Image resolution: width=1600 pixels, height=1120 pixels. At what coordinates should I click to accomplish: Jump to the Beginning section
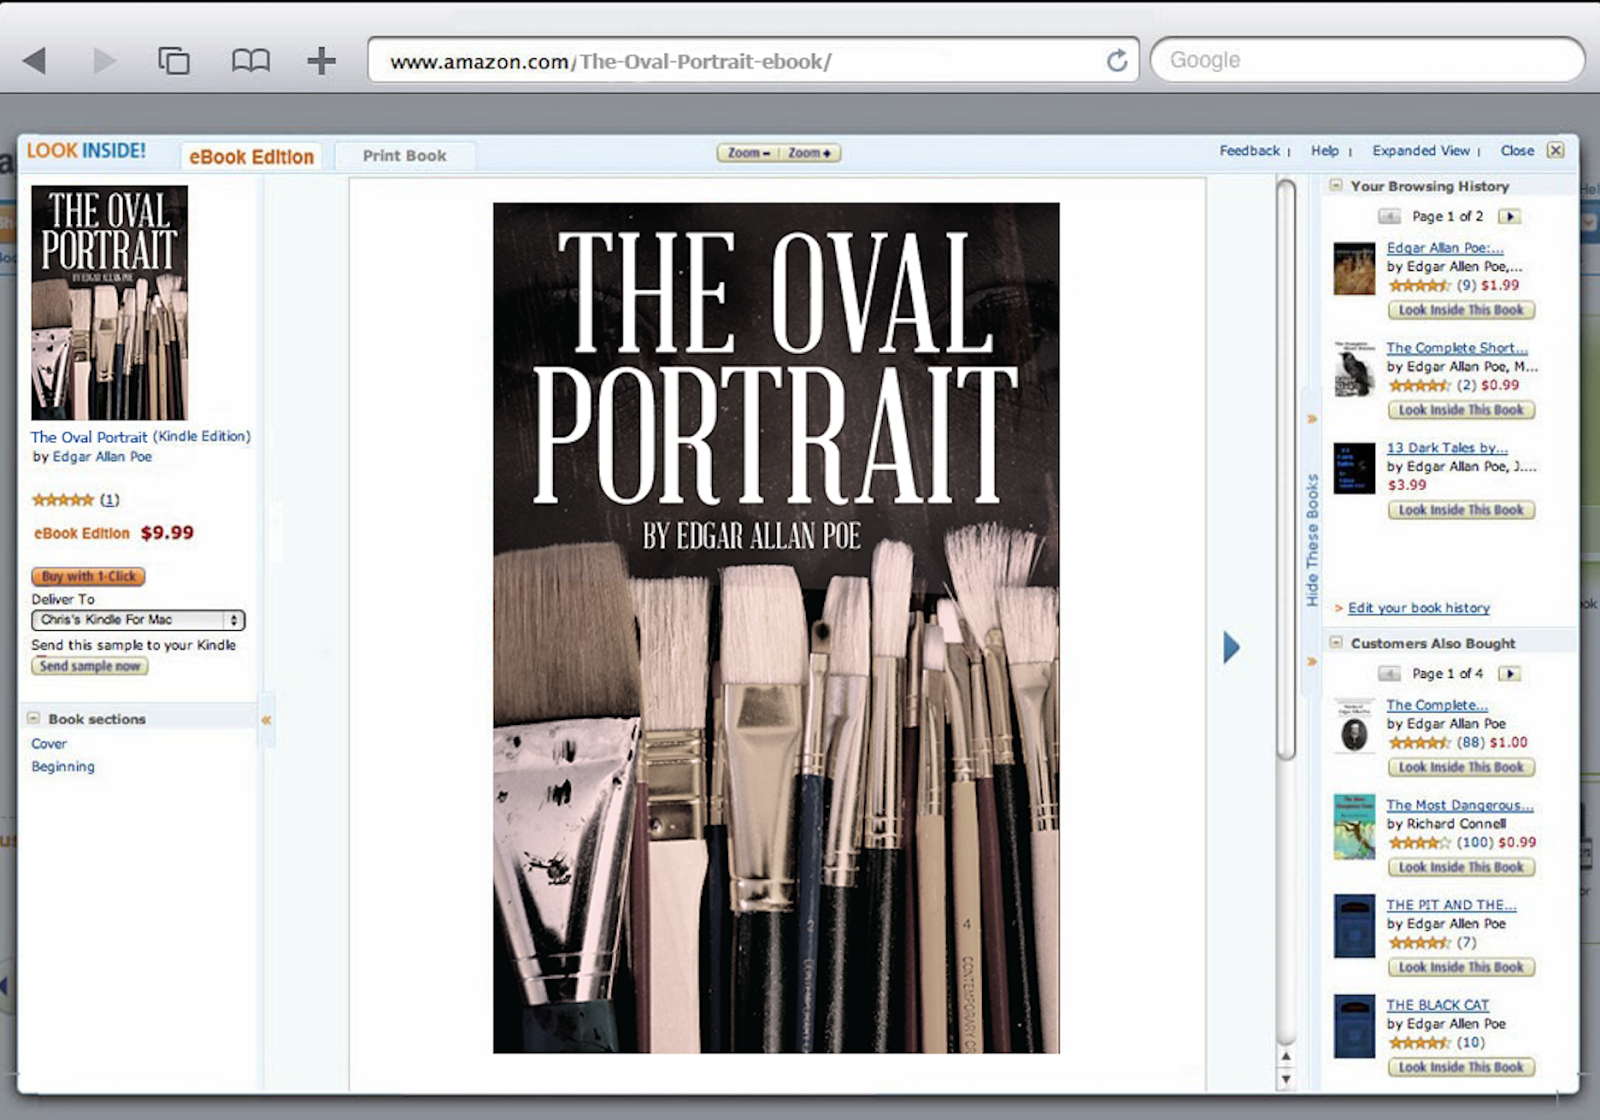63,767
